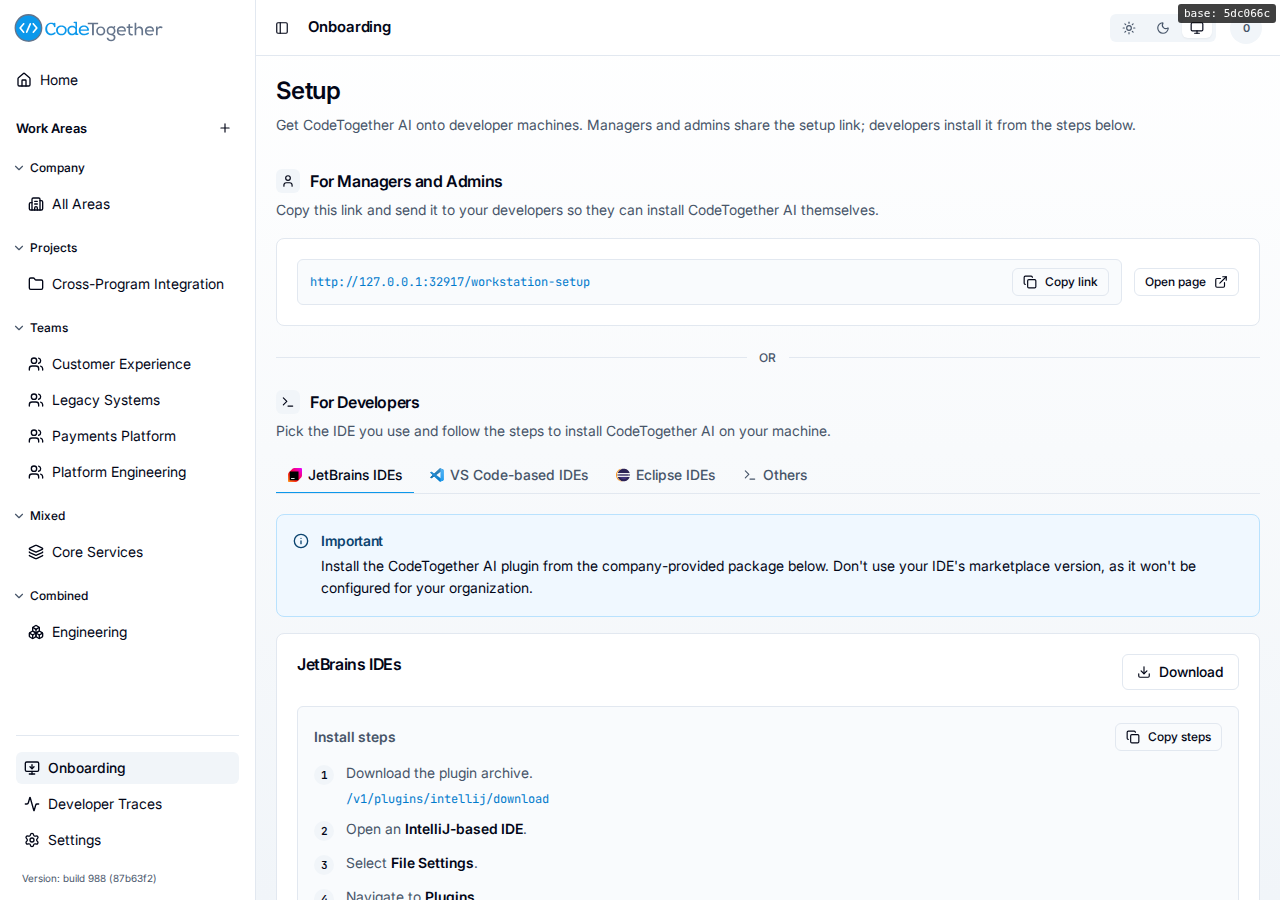Click the JetBrains logo icon in tab
The width and height of the screenshot is (1280, 900).
click(295, 475)
